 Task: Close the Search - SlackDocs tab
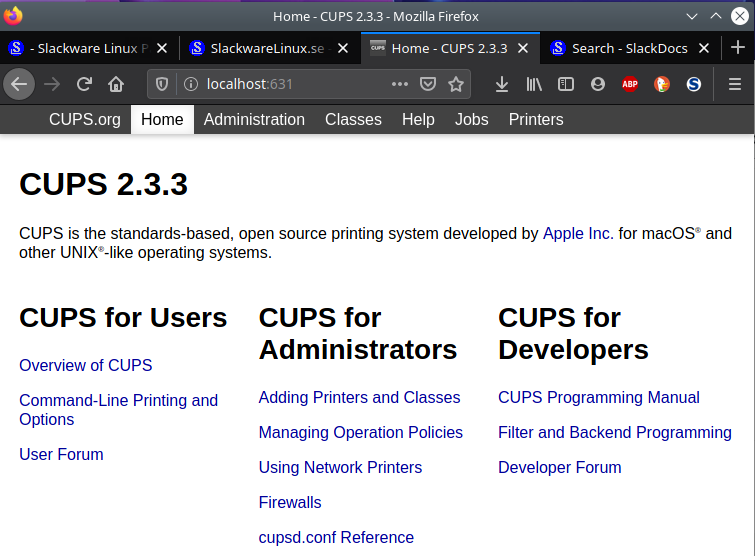click(704, 48)
